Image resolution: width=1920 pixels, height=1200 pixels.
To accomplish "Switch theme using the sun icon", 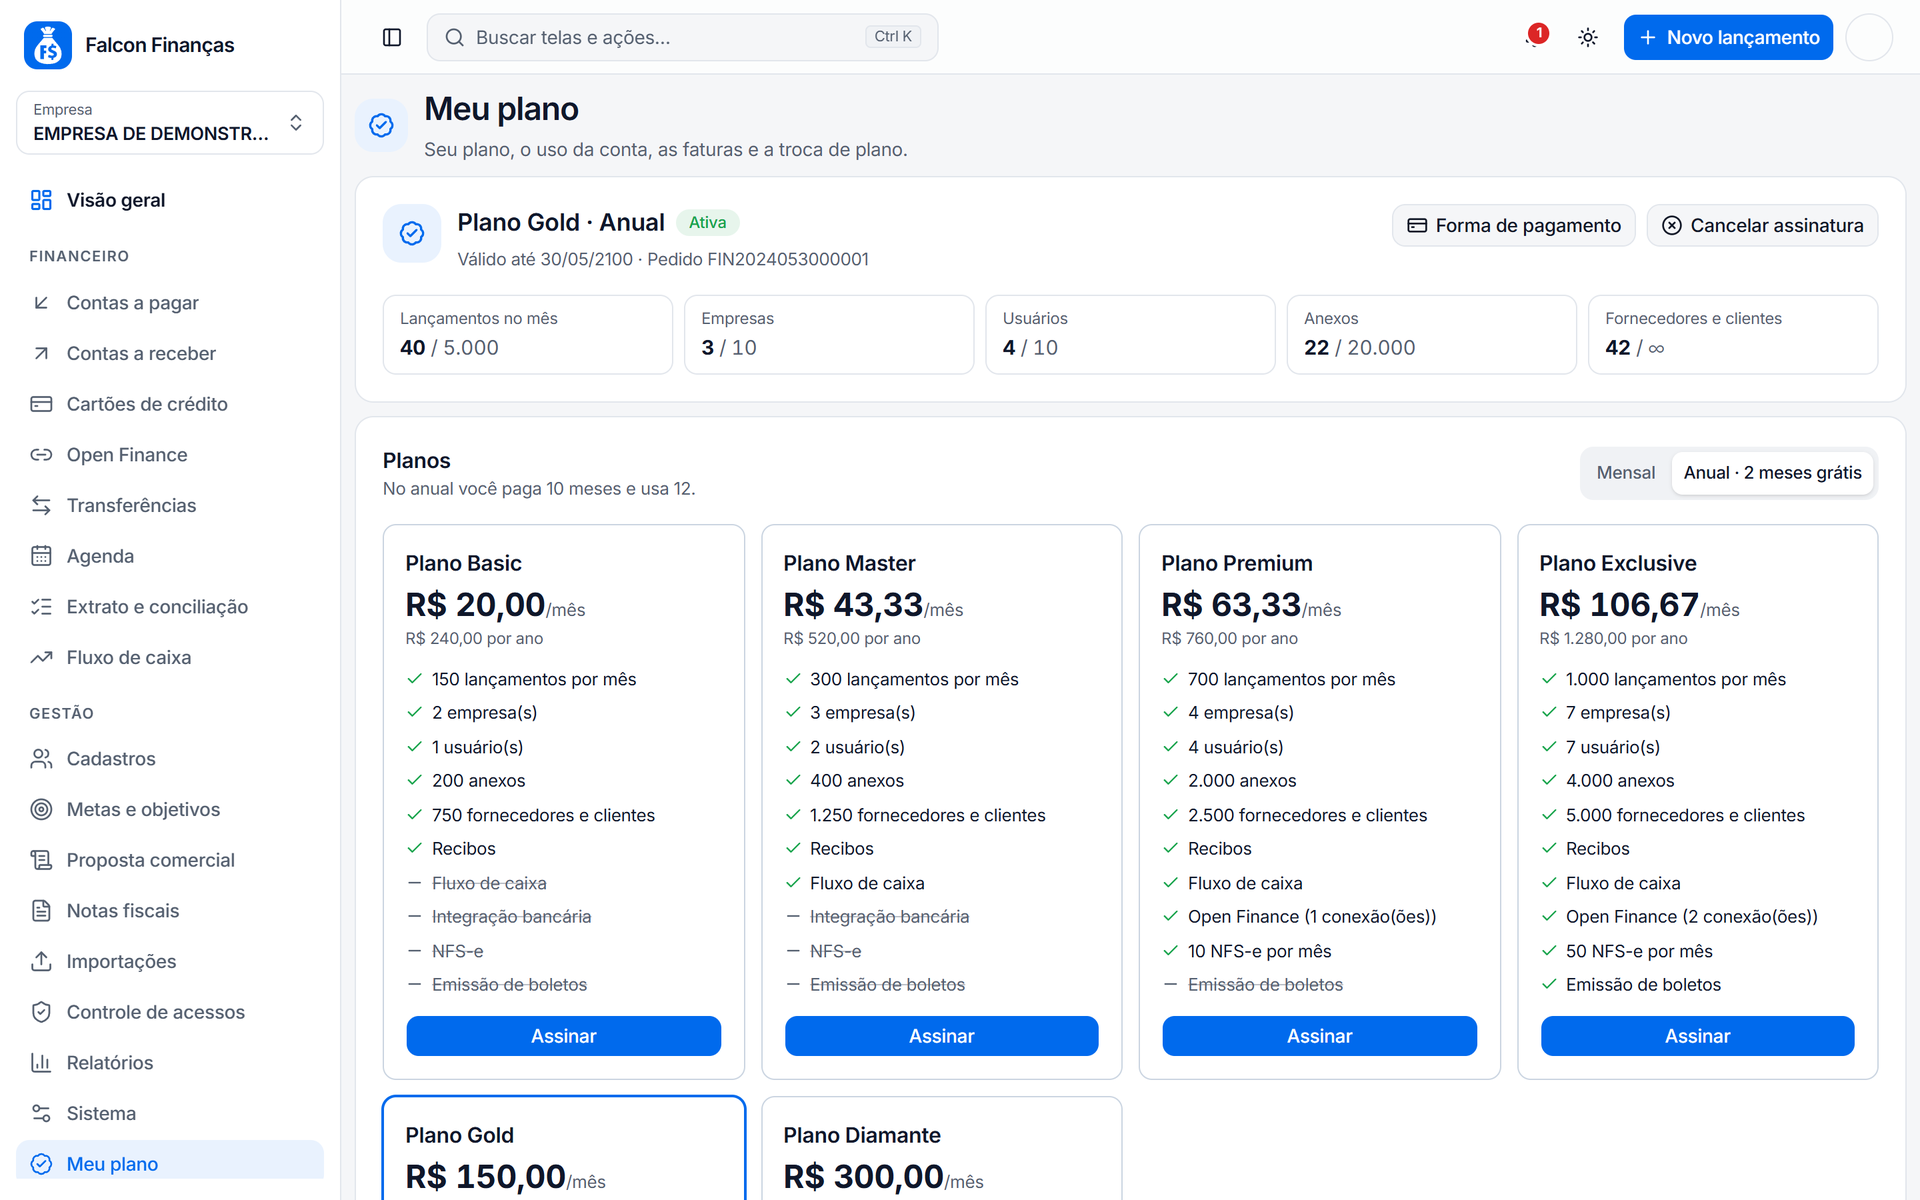I will pyautogui.click(x=1588, y=37).
